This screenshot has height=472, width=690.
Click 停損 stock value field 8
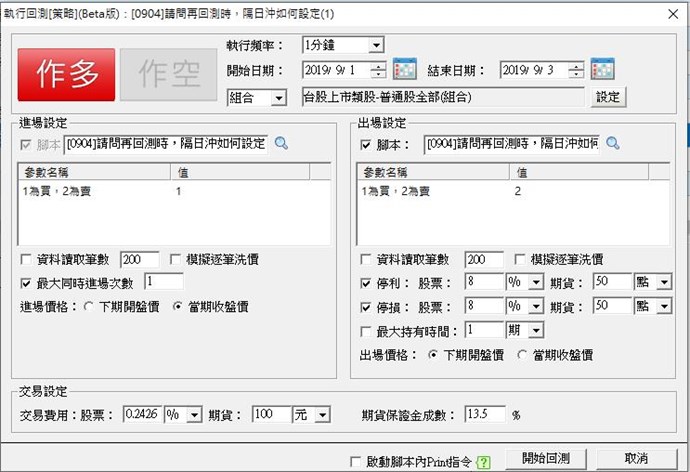(x=484, y=306)
